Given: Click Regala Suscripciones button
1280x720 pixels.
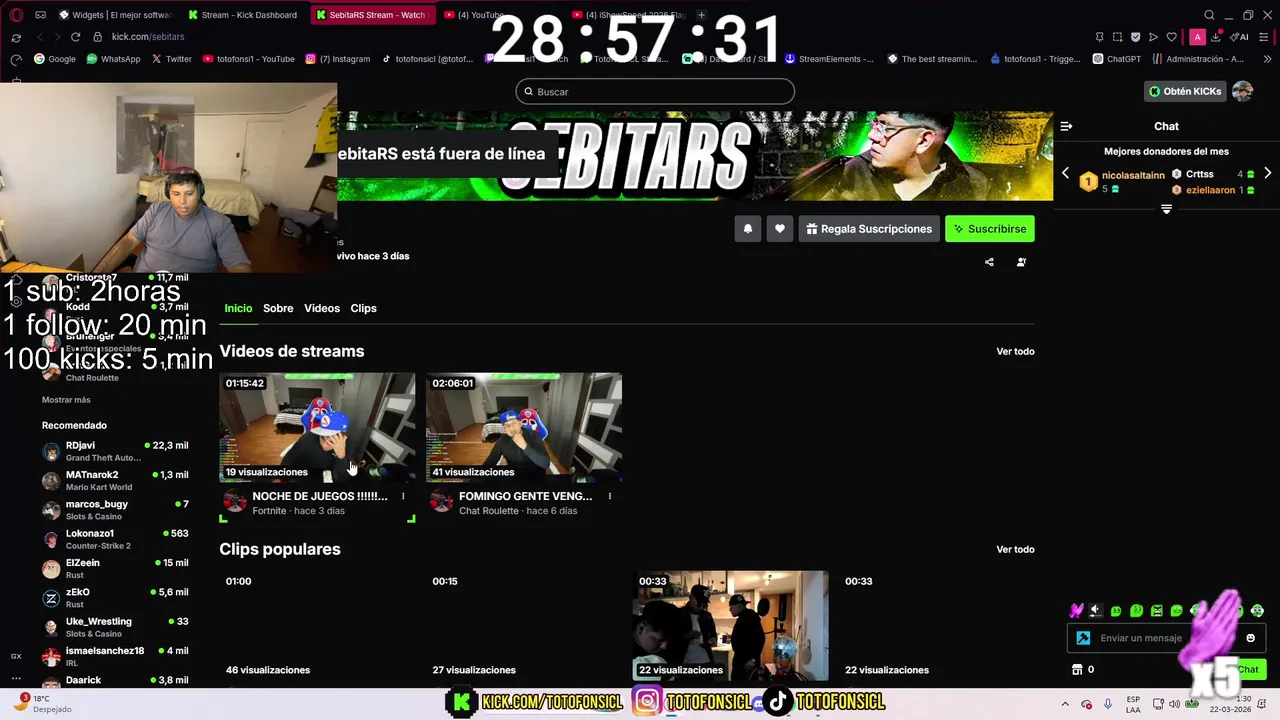Looking at the screenshot, I should [869, 229].
